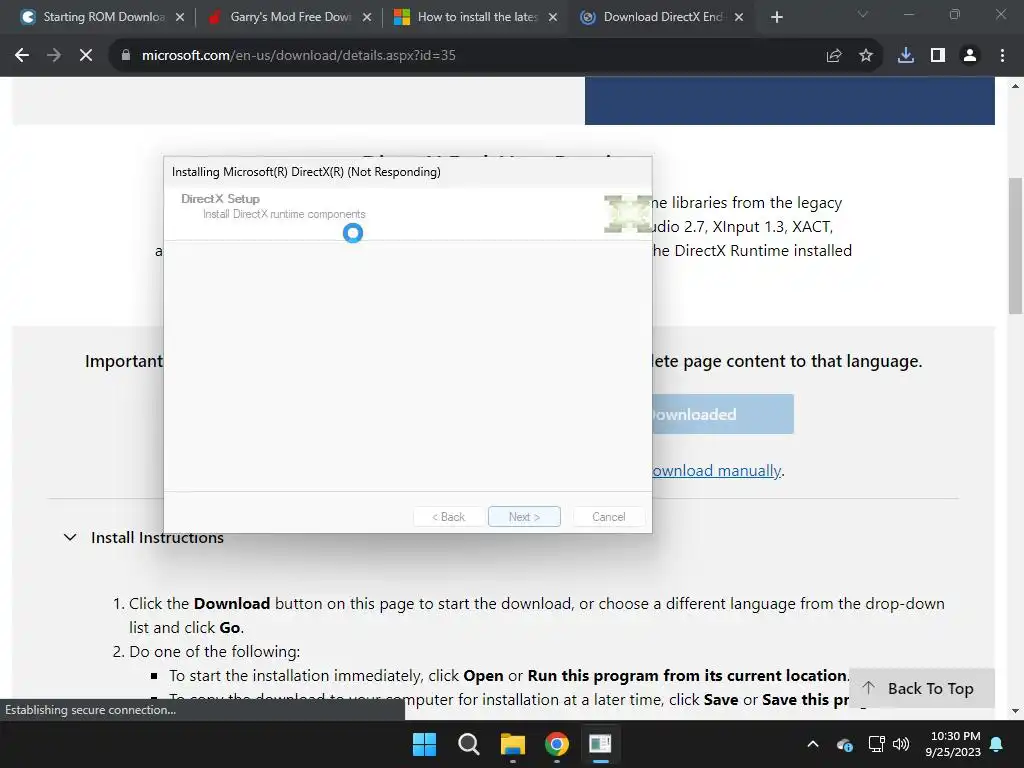
Task: Click the scrollbar down arrow
Action: click(1015, 711)
